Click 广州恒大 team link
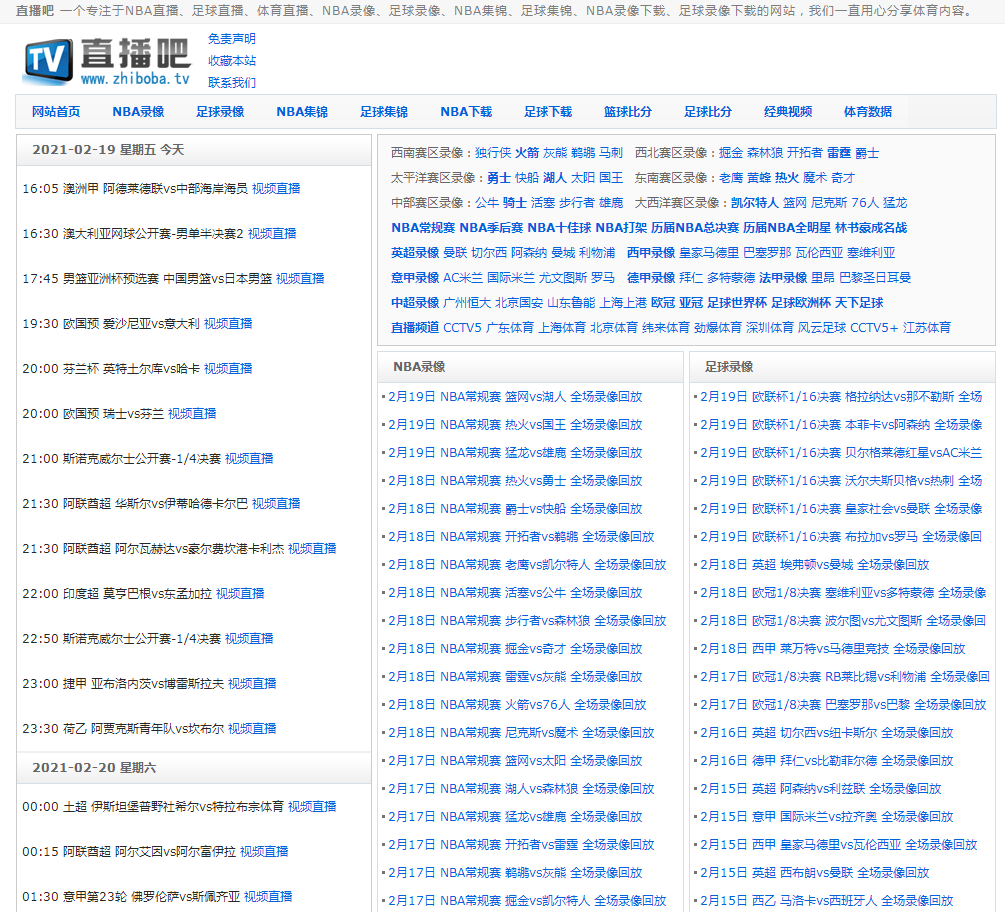This screenshot has width=1005, height=912. click(x=467, y=303)
